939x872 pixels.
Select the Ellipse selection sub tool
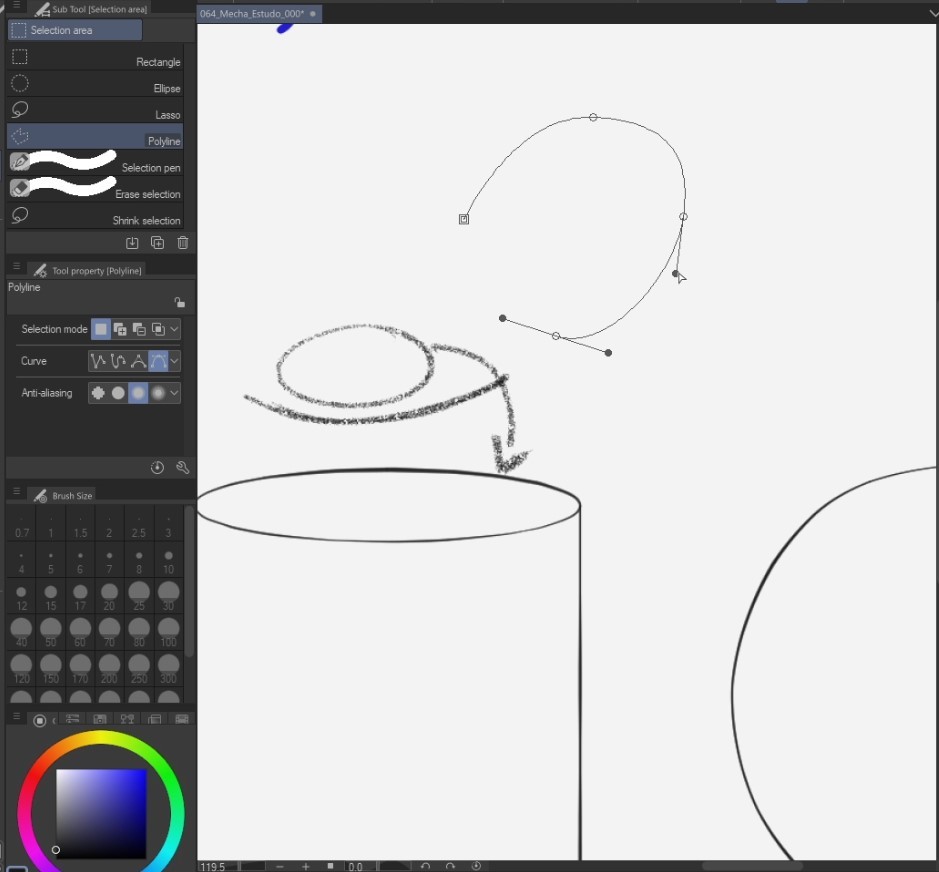point(95,84)
